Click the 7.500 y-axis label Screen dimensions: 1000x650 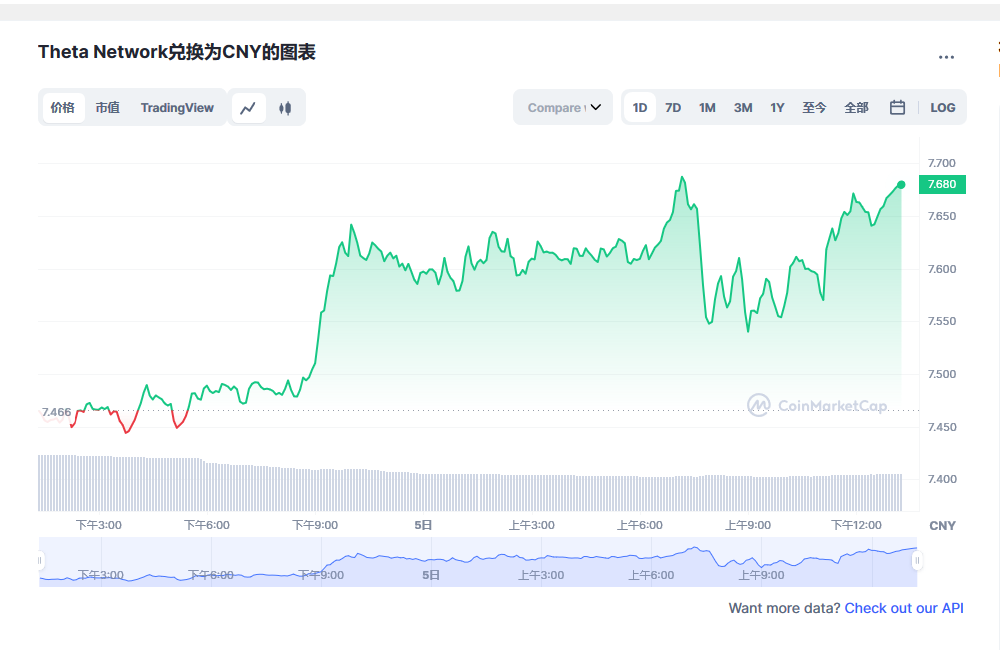(942, 374)
